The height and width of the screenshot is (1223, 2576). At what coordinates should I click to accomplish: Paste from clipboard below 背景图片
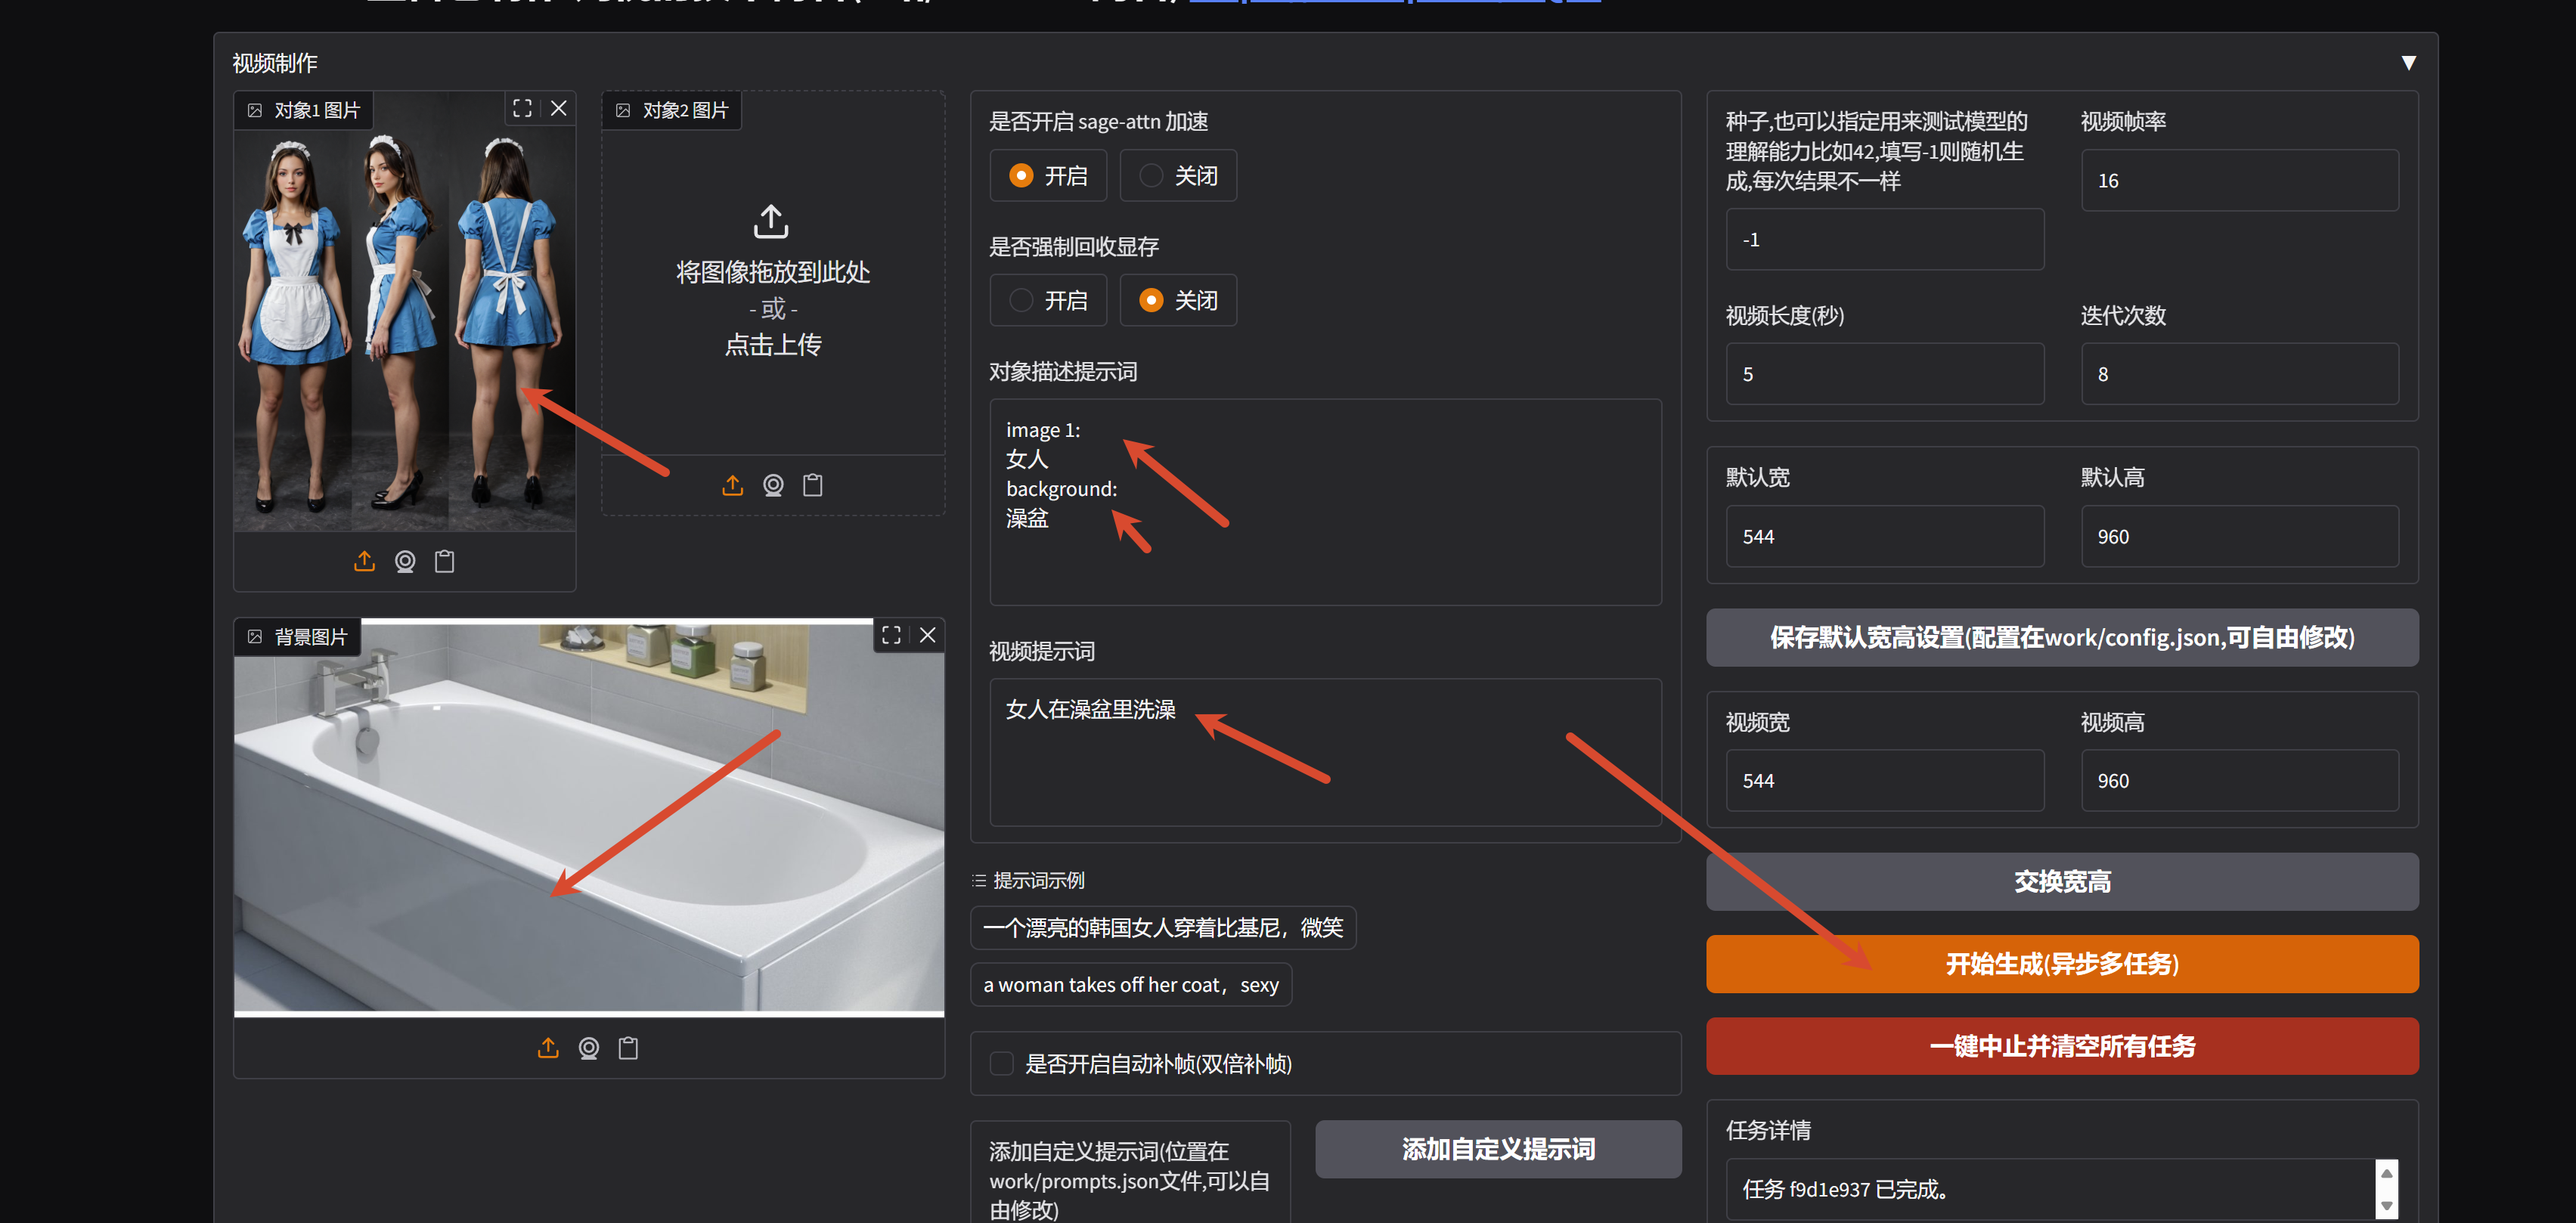tap(628, 1047)
